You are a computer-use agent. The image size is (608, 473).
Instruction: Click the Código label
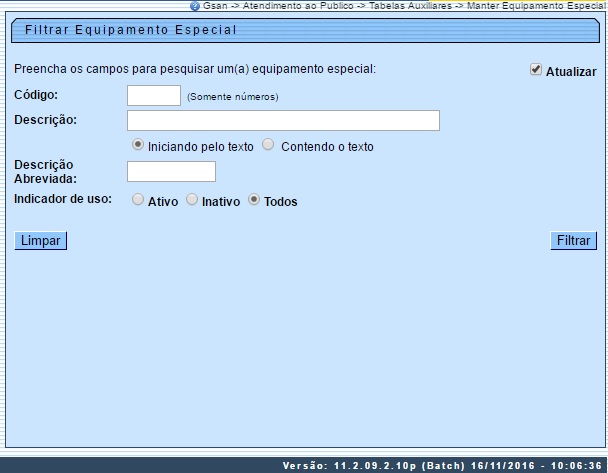pos(36,95)
